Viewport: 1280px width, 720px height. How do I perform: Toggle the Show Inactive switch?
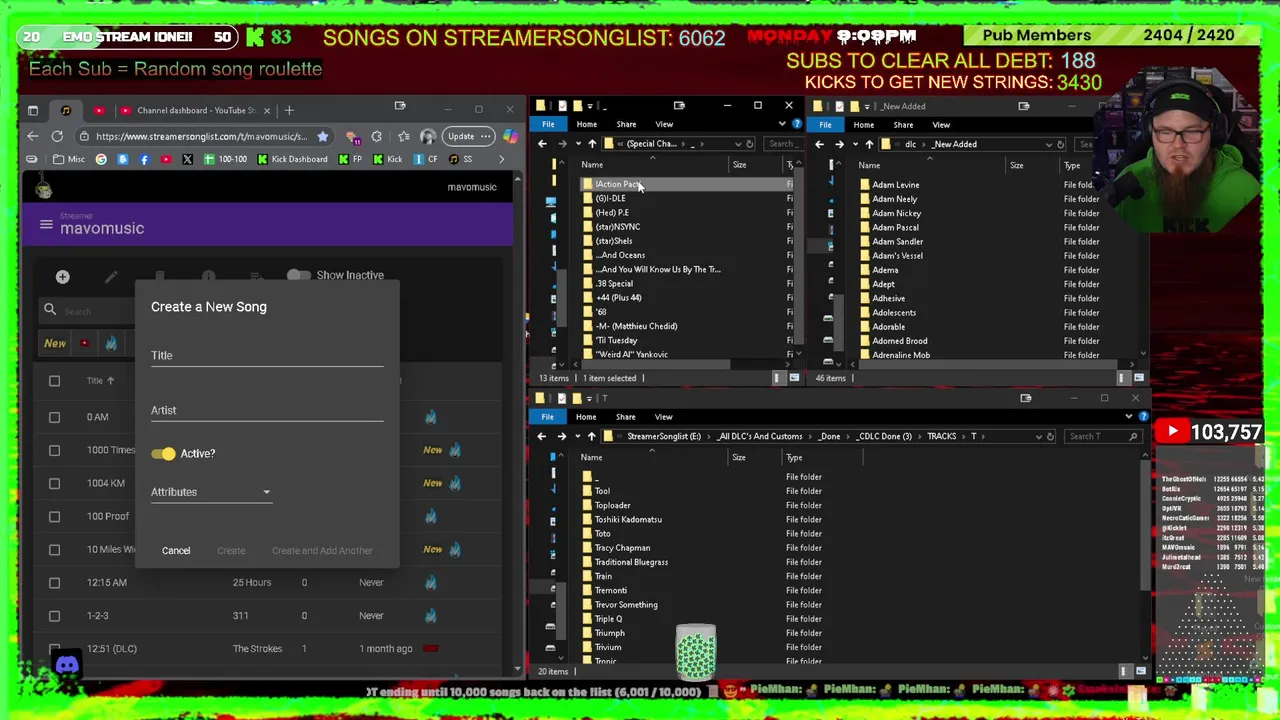pos(298,275)
